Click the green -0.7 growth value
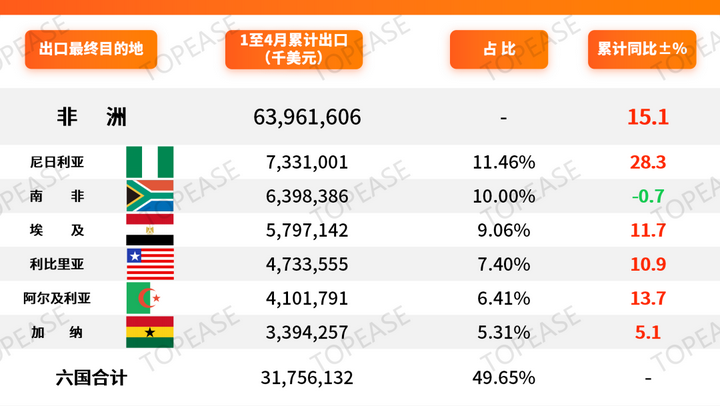The image size is (720, 406). (x=648, y=196)
